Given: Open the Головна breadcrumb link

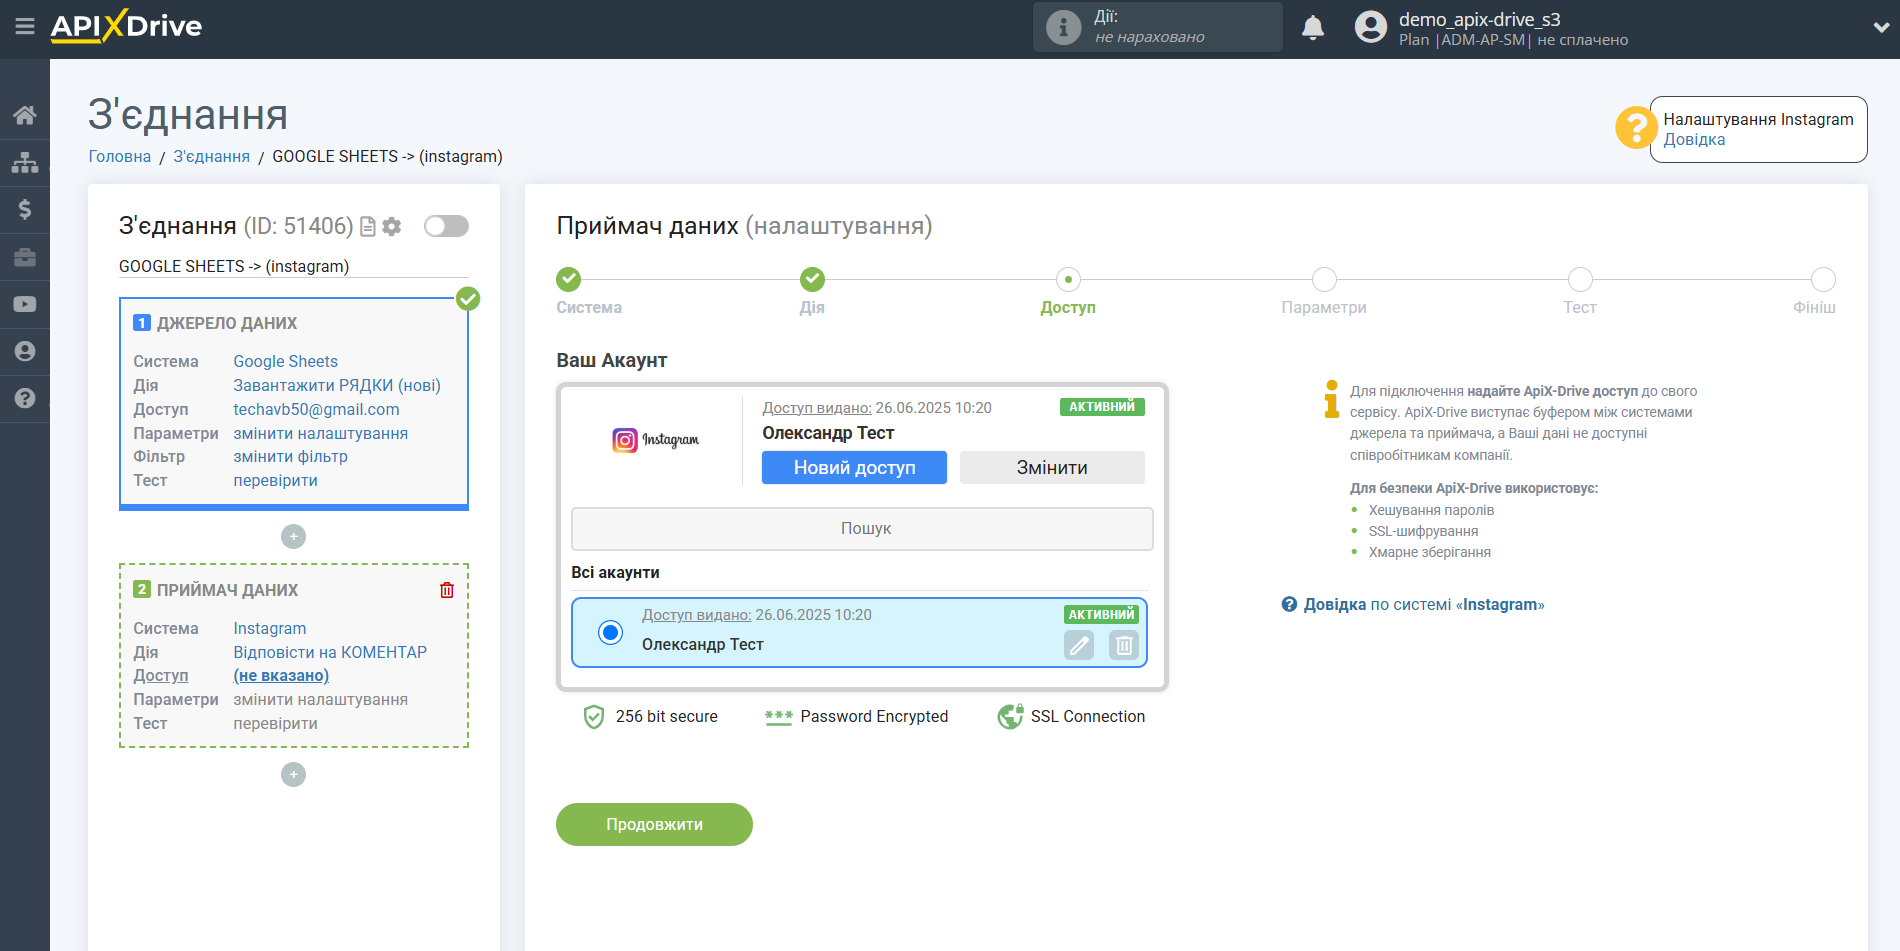Looking at the screenshot, I should coord(120,156).
